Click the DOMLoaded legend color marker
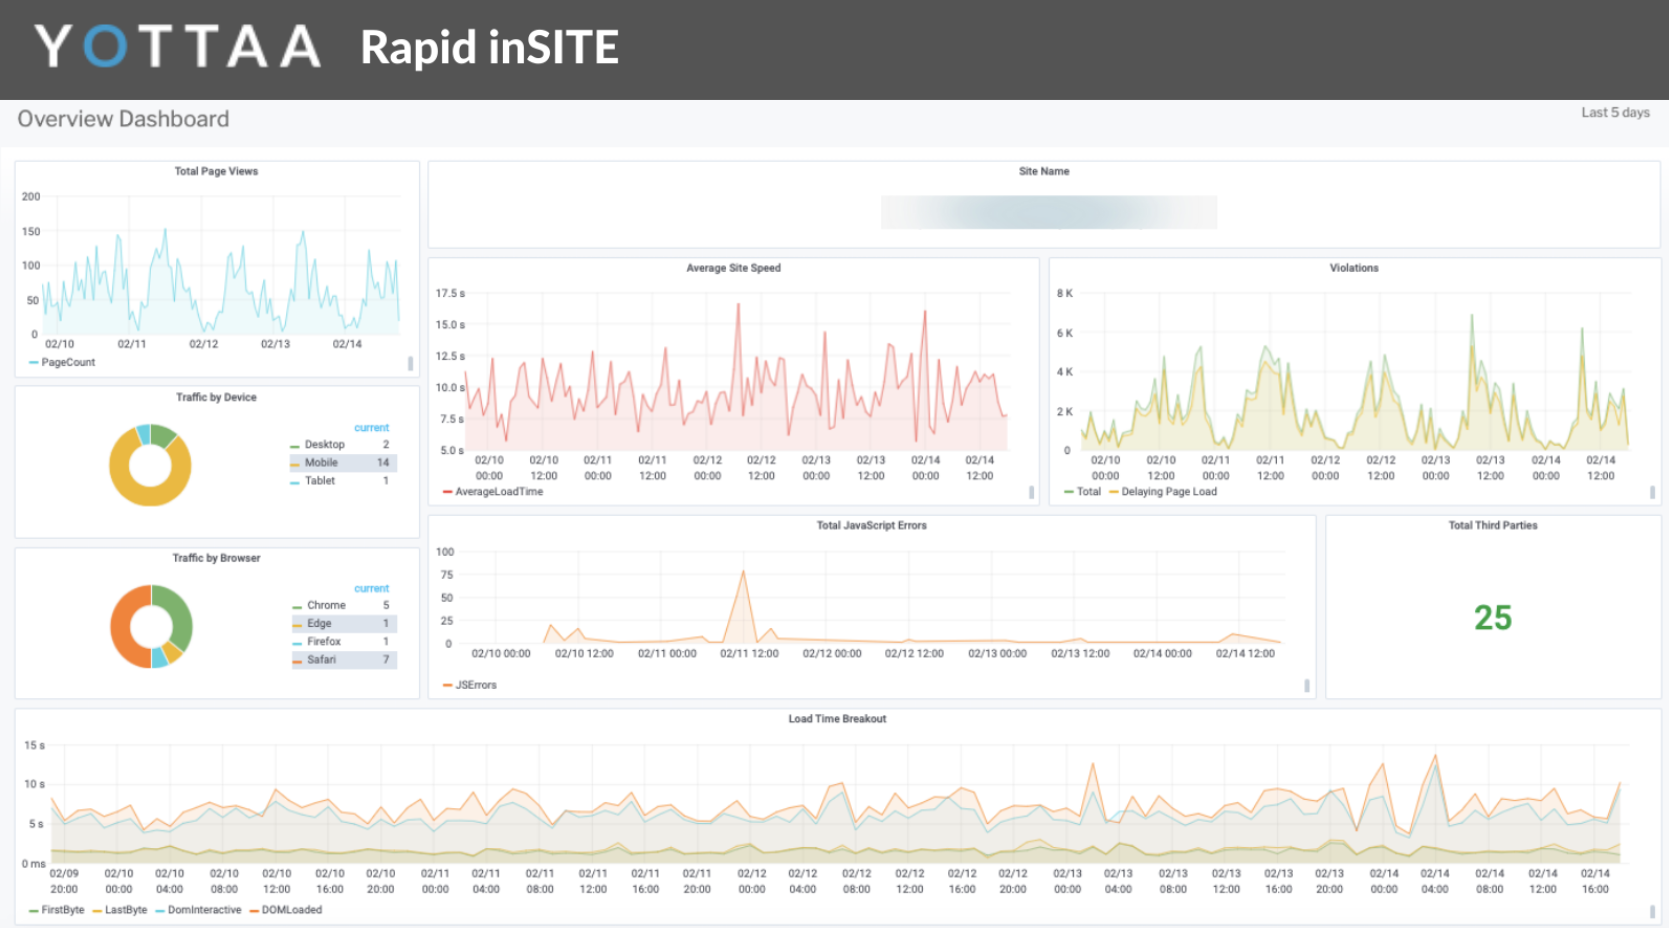 [x=255, y=910]
